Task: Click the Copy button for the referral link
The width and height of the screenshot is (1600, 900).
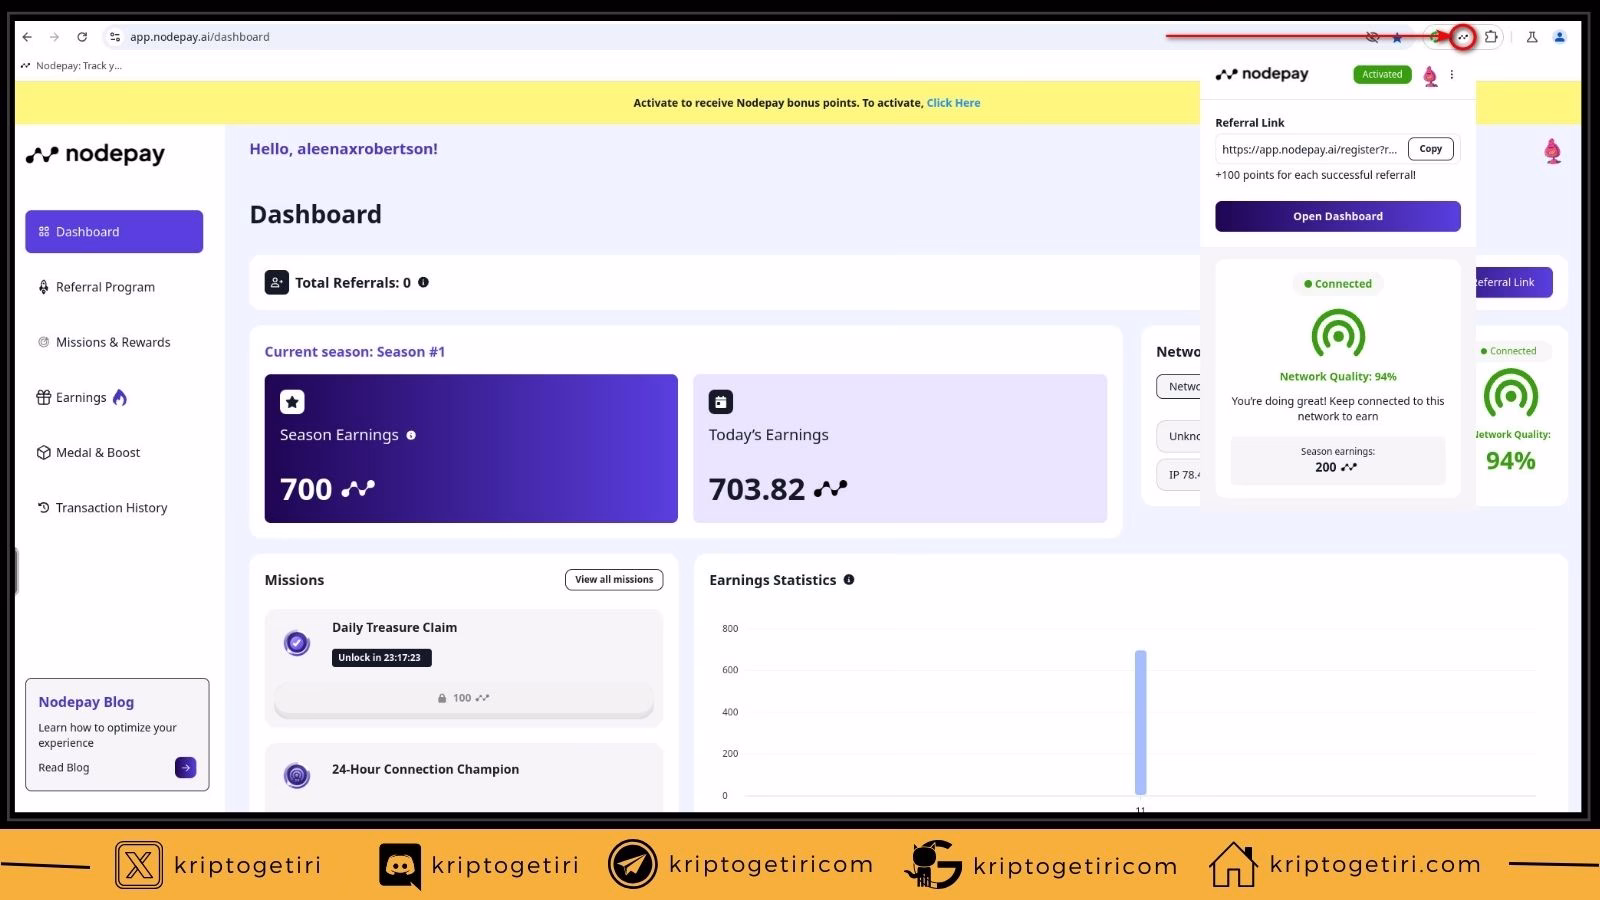Action: pyautogui.click(x=1430, y=148)
